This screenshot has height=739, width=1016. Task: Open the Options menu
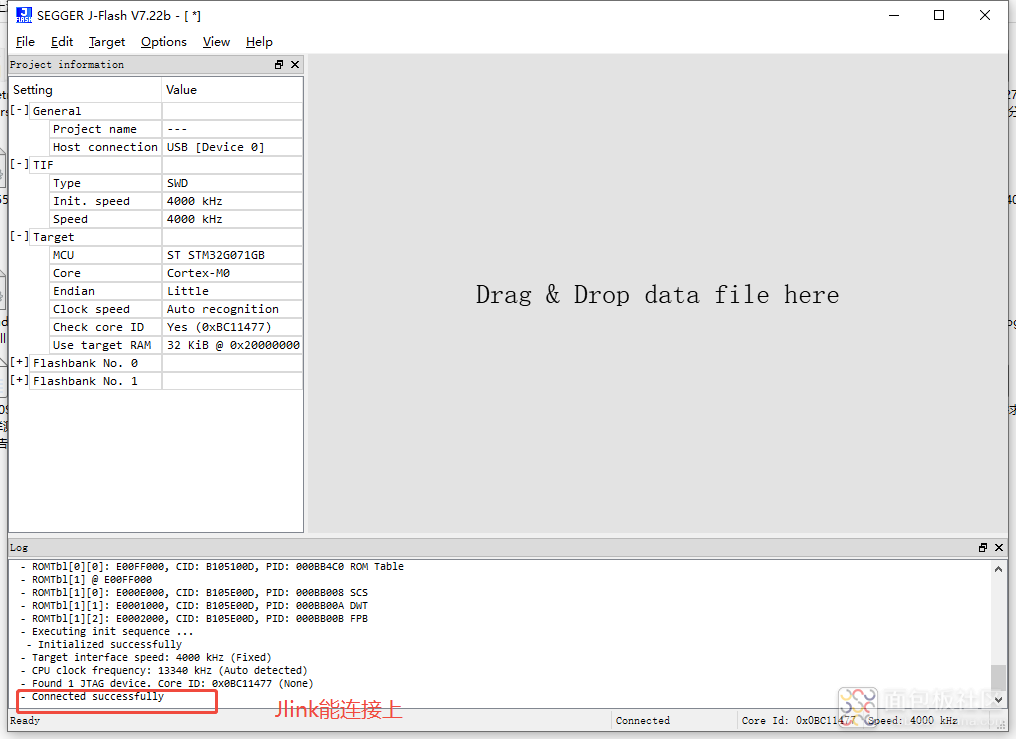[164, 42]
